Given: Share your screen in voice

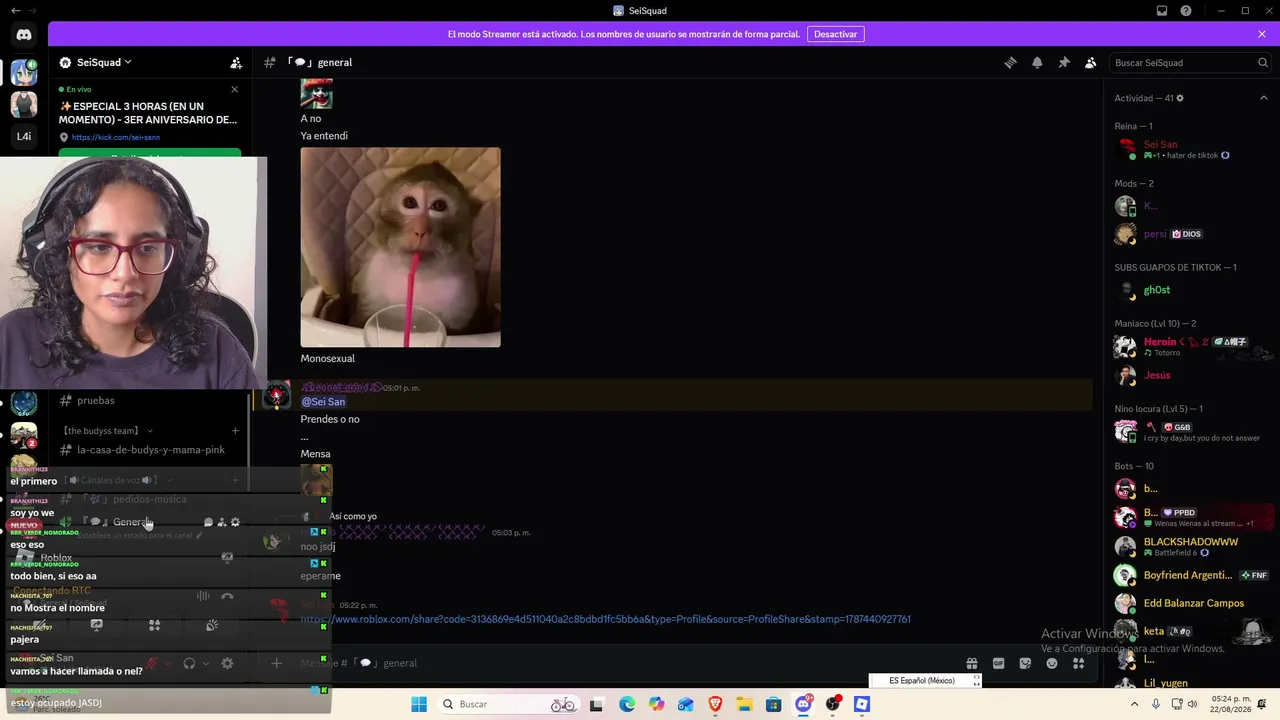Looking at the screenshot, I should pos(96,626).
